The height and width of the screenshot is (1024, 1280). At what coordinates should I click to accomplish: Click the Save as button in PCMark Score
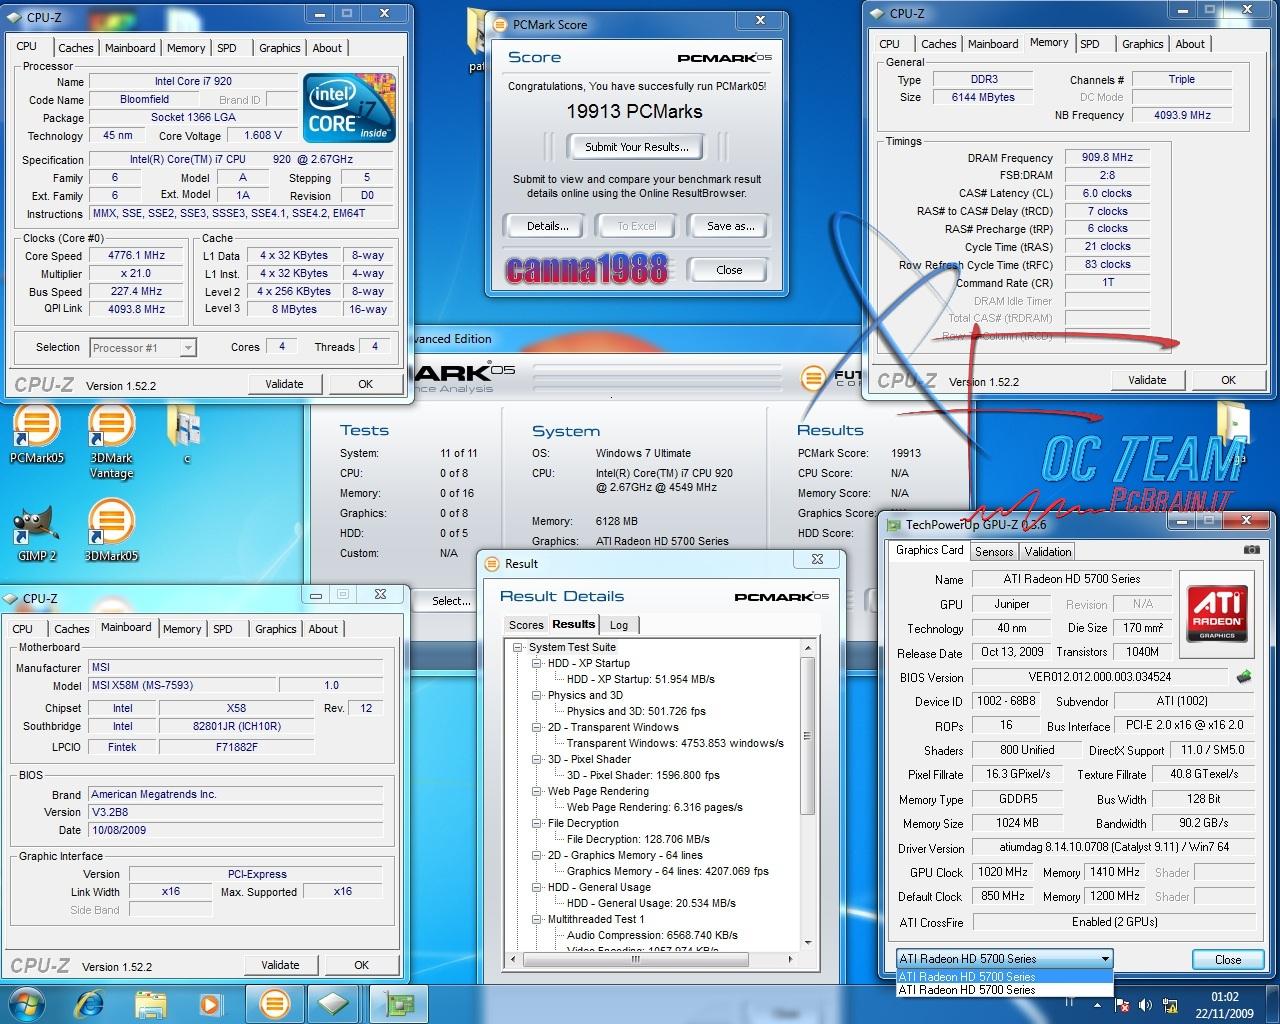click(731, 226)
